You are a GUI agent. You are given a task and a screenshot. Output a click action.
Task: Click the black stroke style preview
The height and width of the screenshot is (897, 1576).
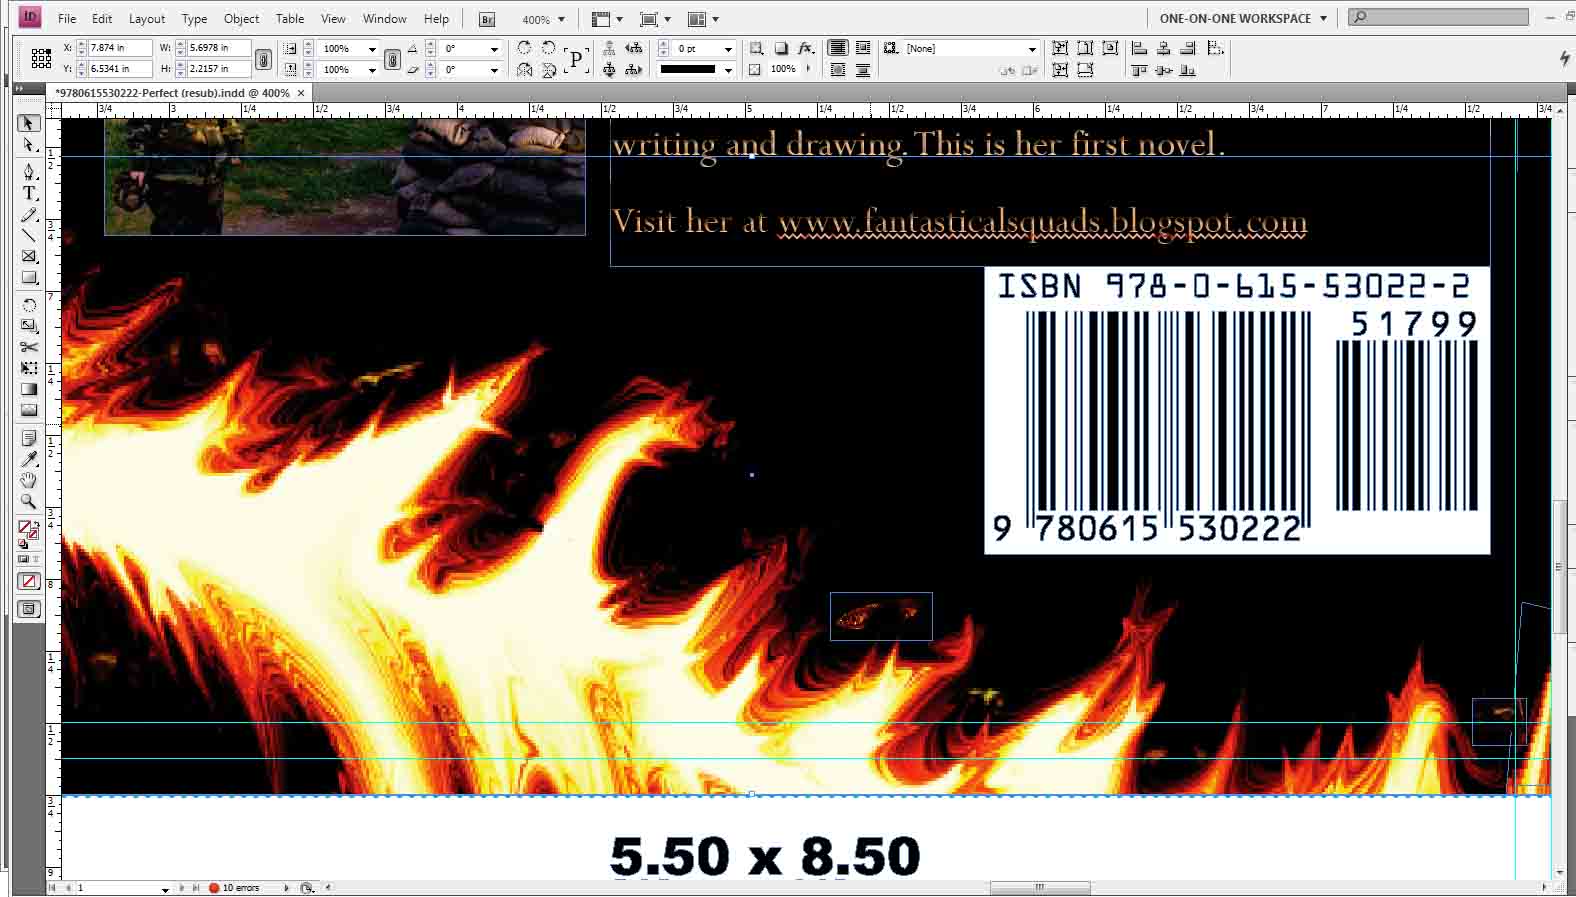[688, 70]
